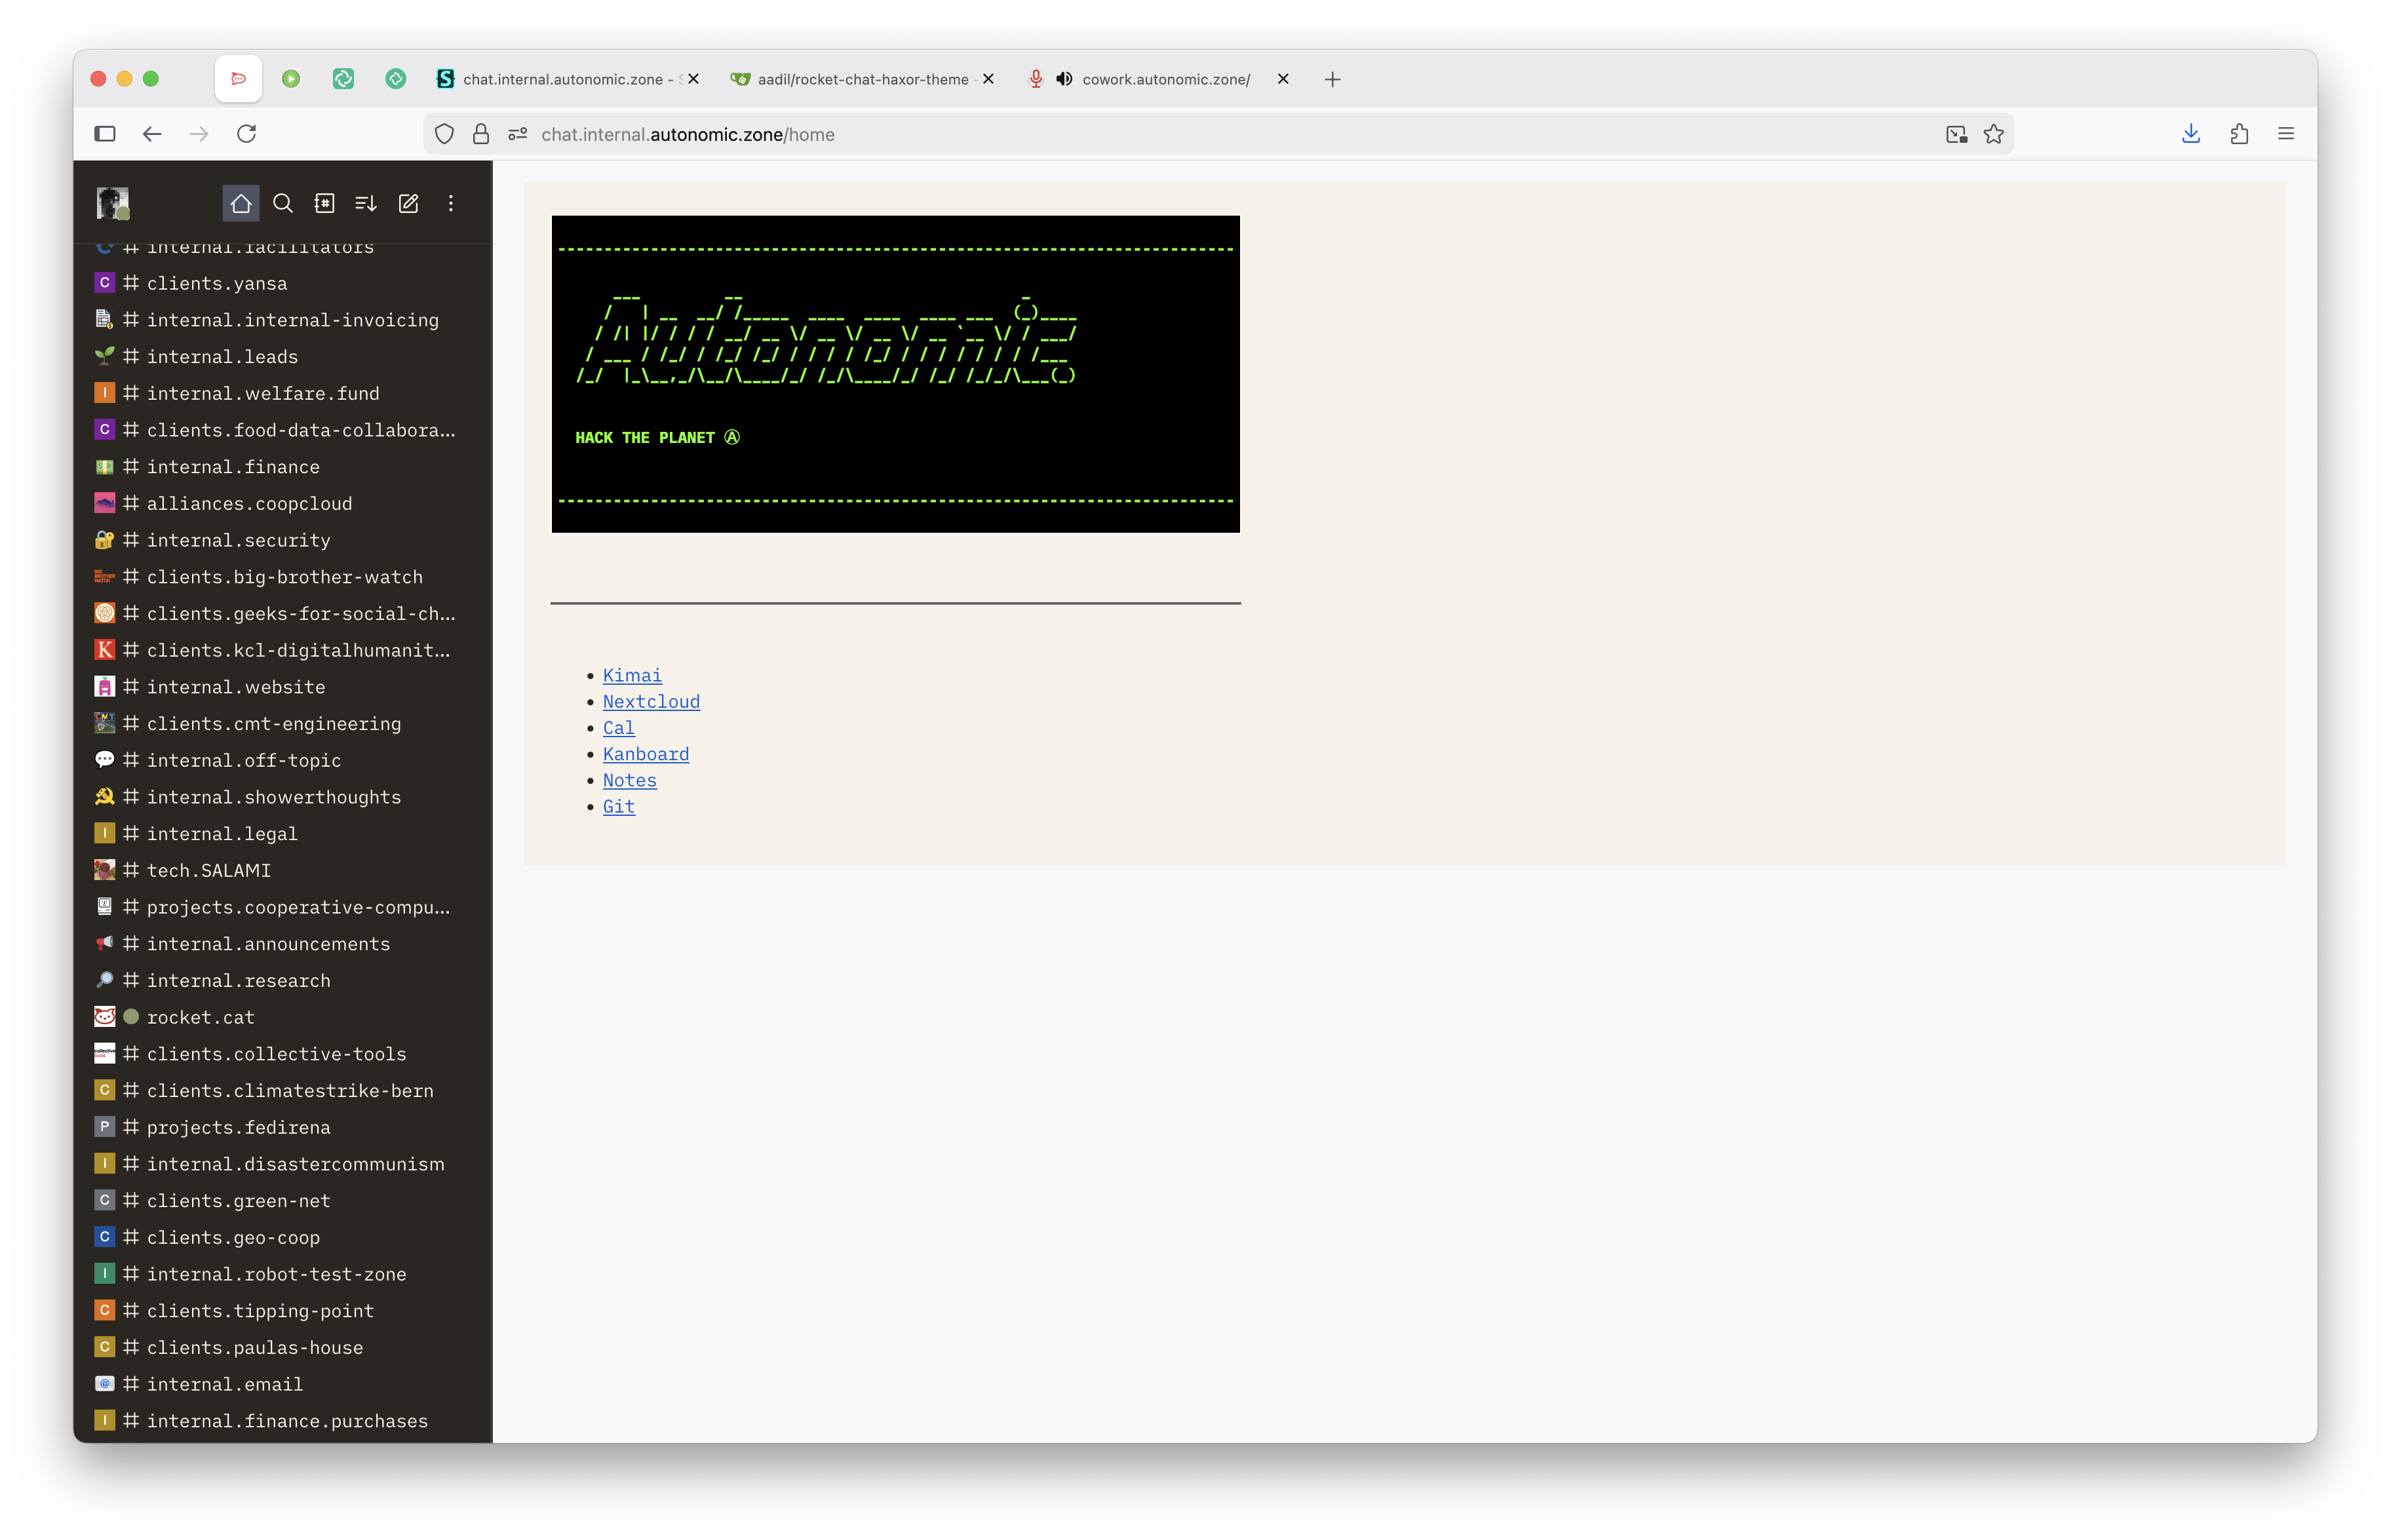This screenshot has width=2391, height=1540.
Task: Bookmark this page with star icon
Action: click(1994, 134)
